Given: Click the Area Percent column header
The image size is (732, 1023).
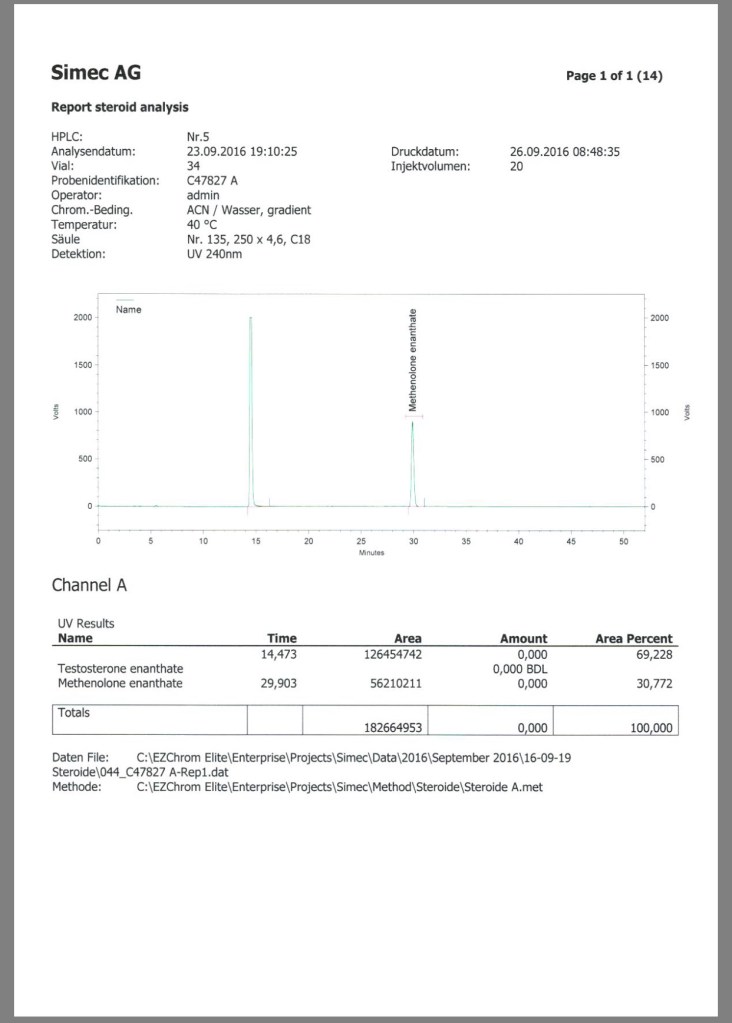Looking at the screenshot, I should (x=634, y=638).
